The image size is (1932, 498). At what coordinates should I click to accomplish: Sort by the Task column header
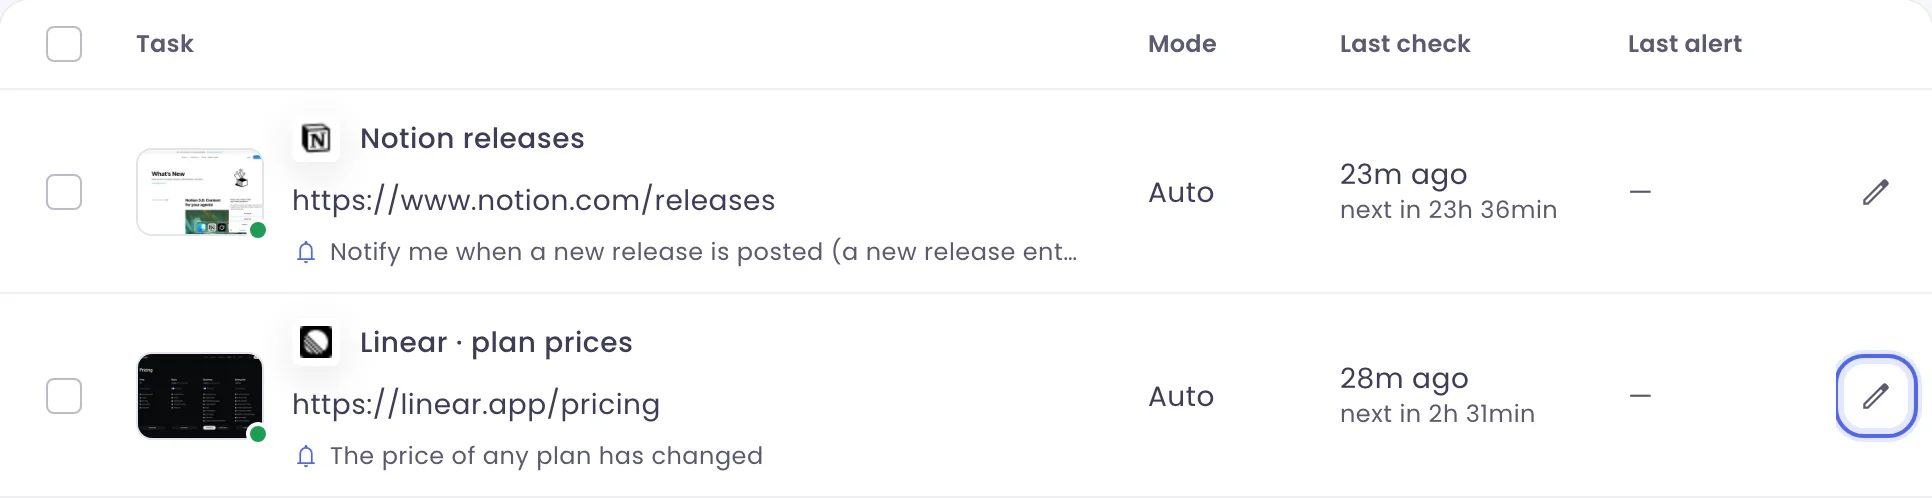point(165,44)
